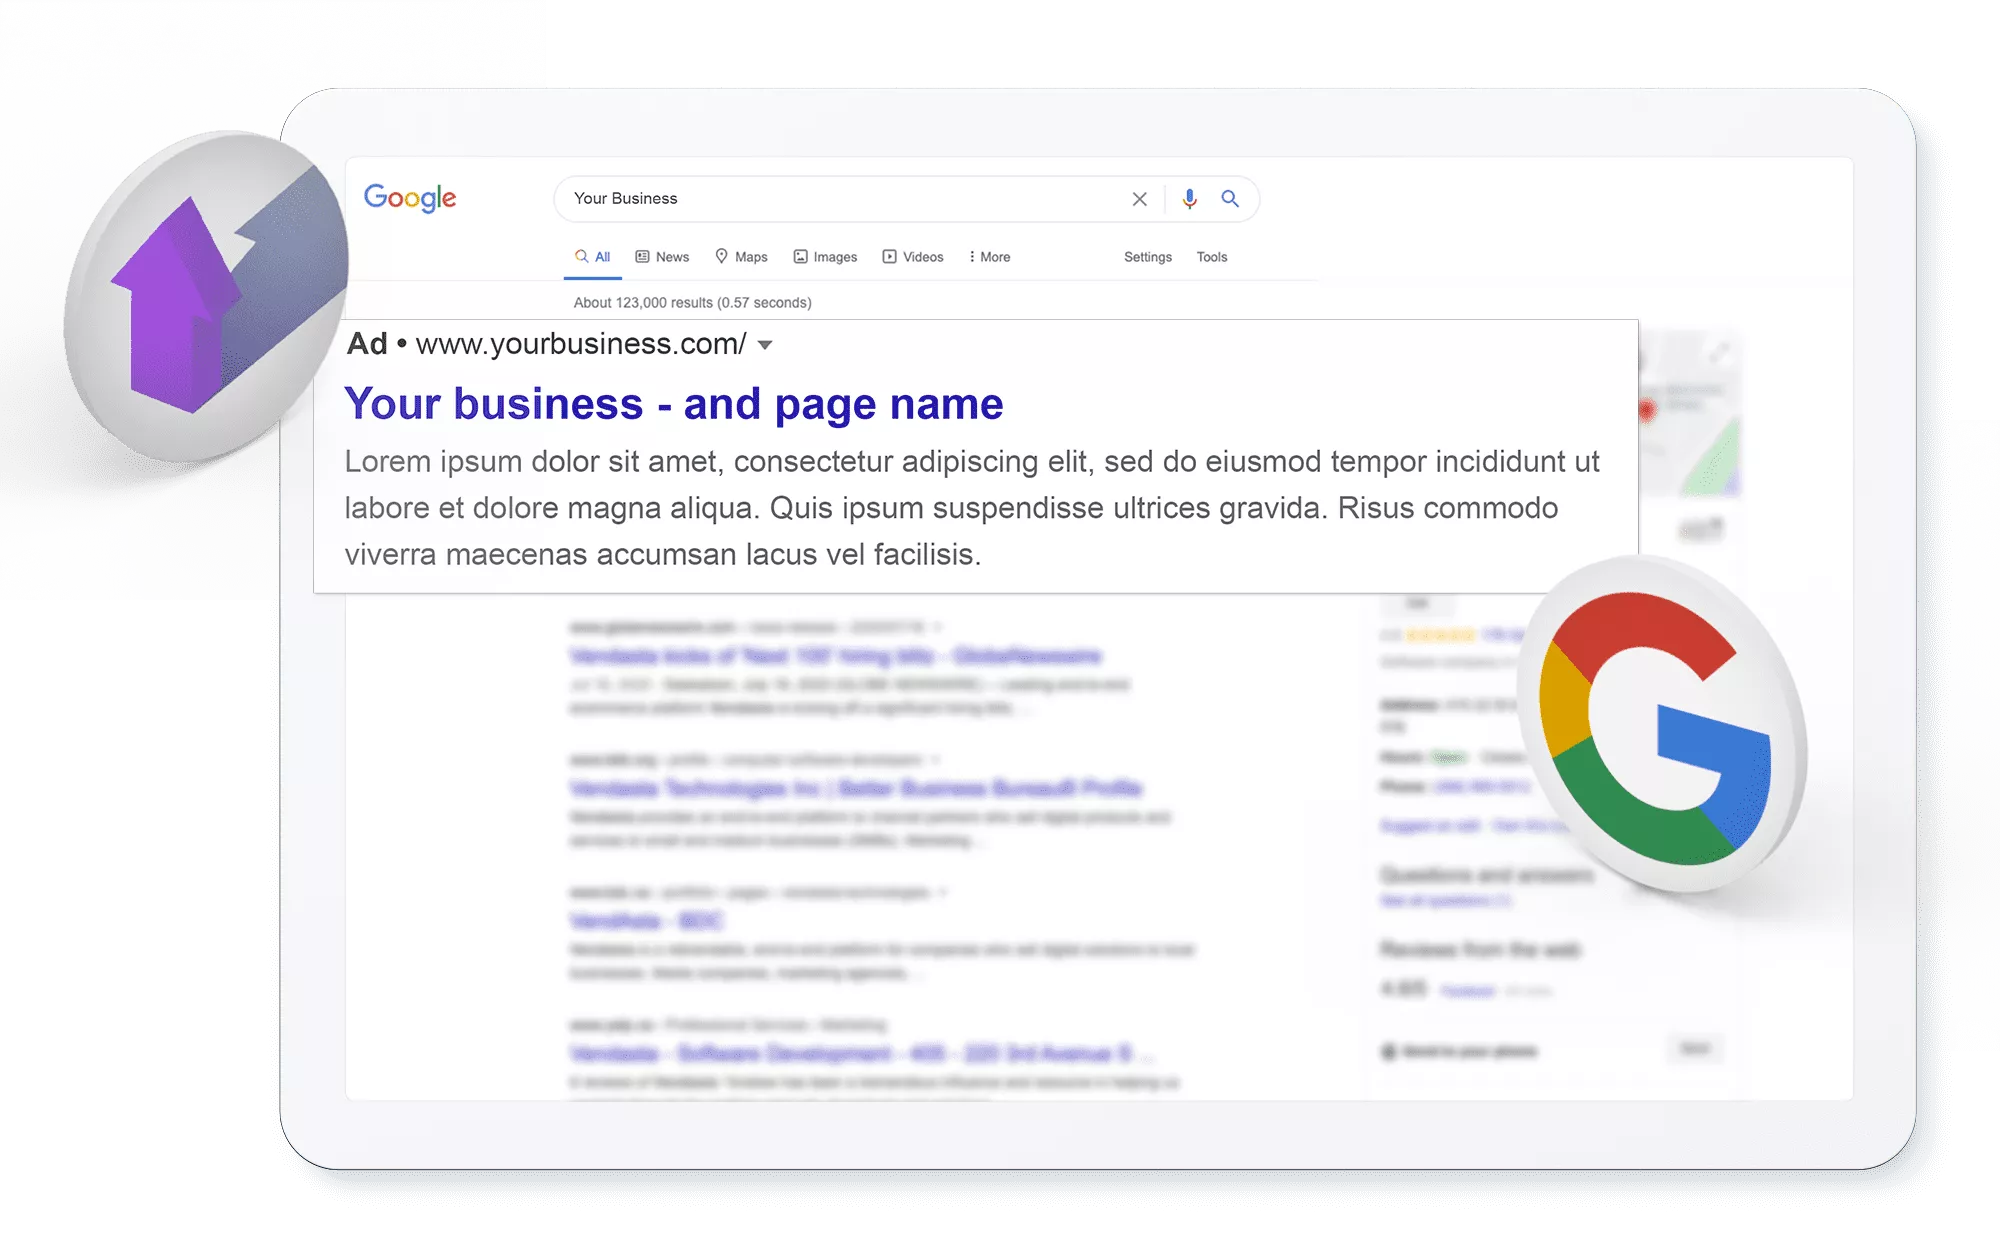Screen dimensions: 2000x1239
Task: Click the purple arrow badge icon
Action: (208, 297)
